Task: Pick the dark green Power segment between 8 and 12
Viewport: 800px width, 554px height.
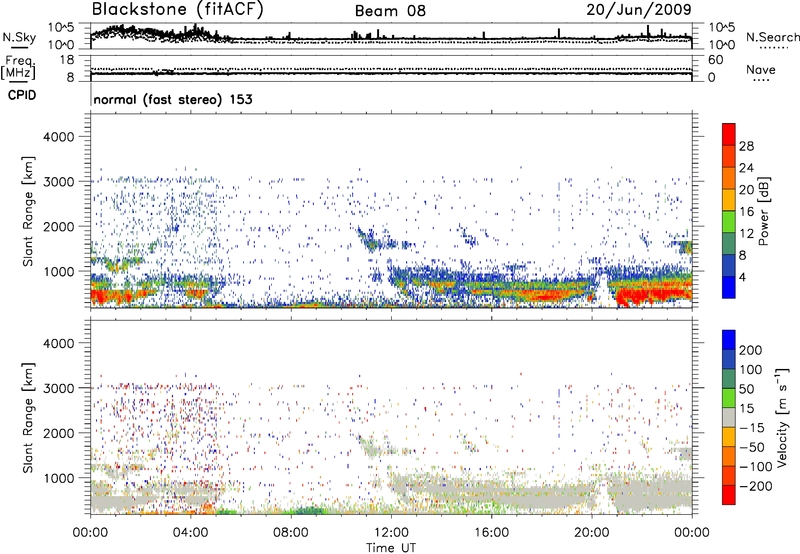Action: (729, 243)
